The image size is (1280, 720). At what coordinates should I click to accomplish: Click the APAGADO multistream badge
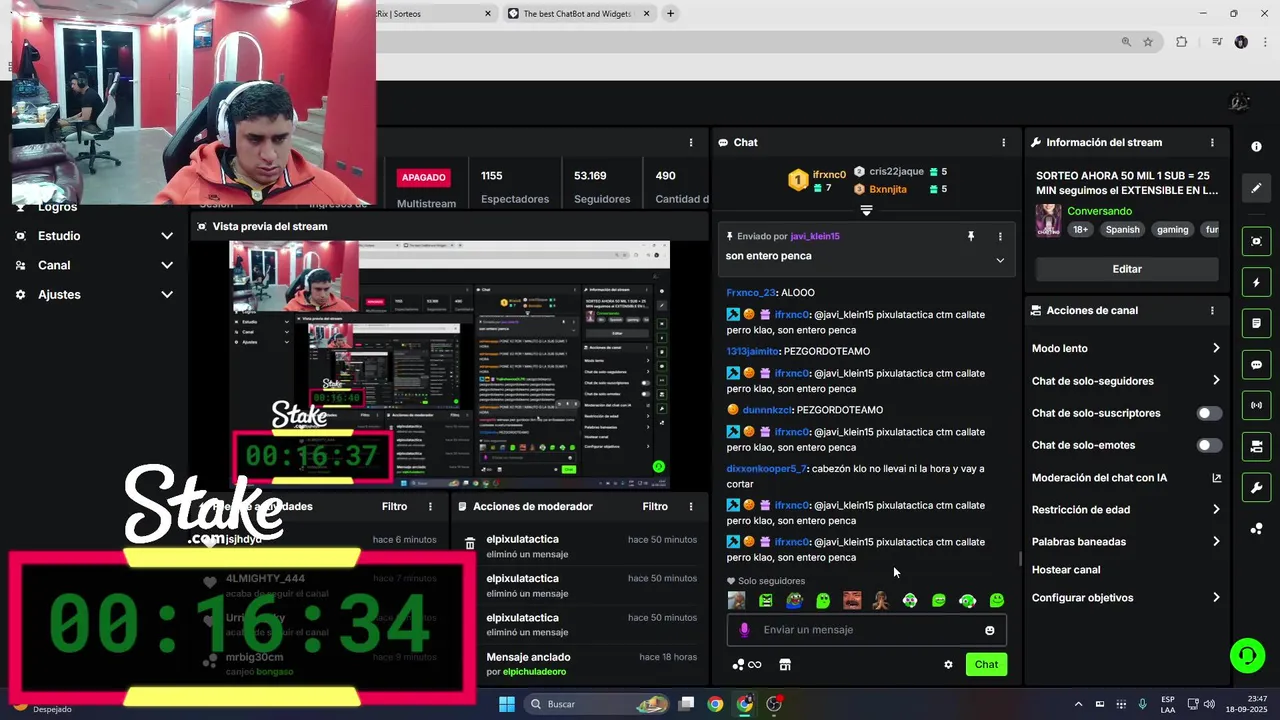[x=423, y=177]
